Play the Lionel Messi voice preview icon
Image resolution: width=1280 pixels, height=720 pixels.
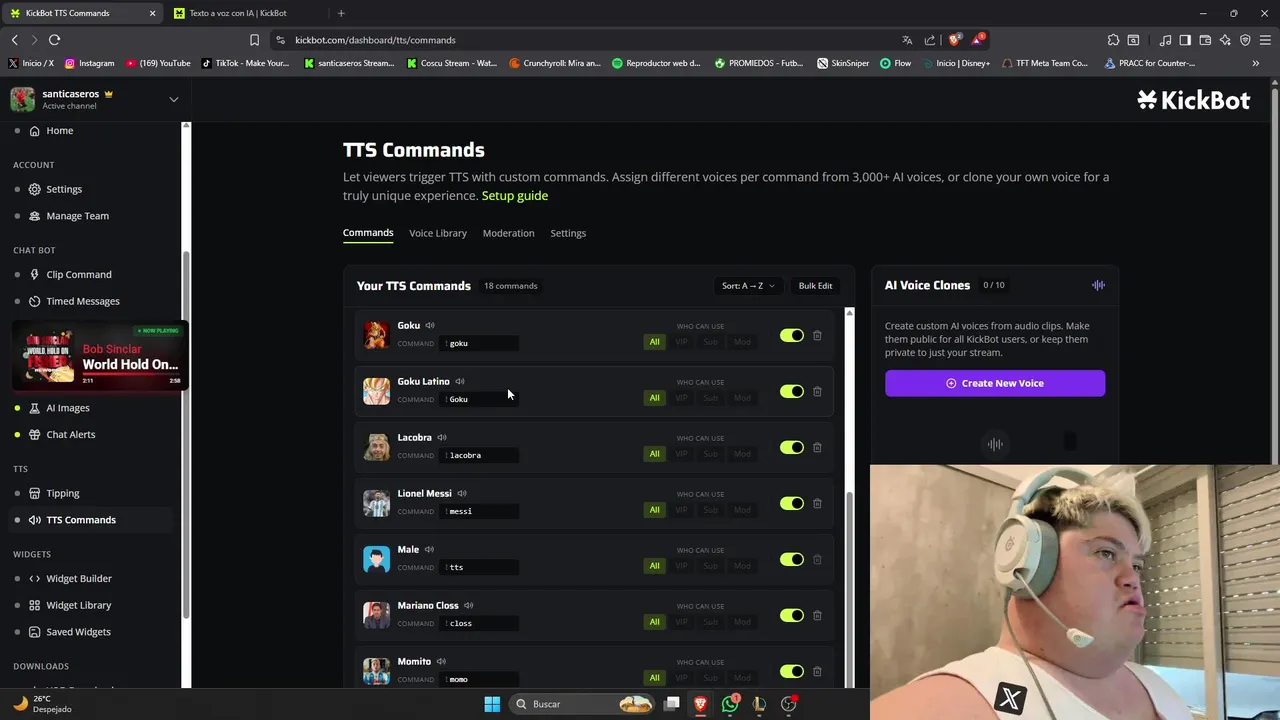(462, 493)
